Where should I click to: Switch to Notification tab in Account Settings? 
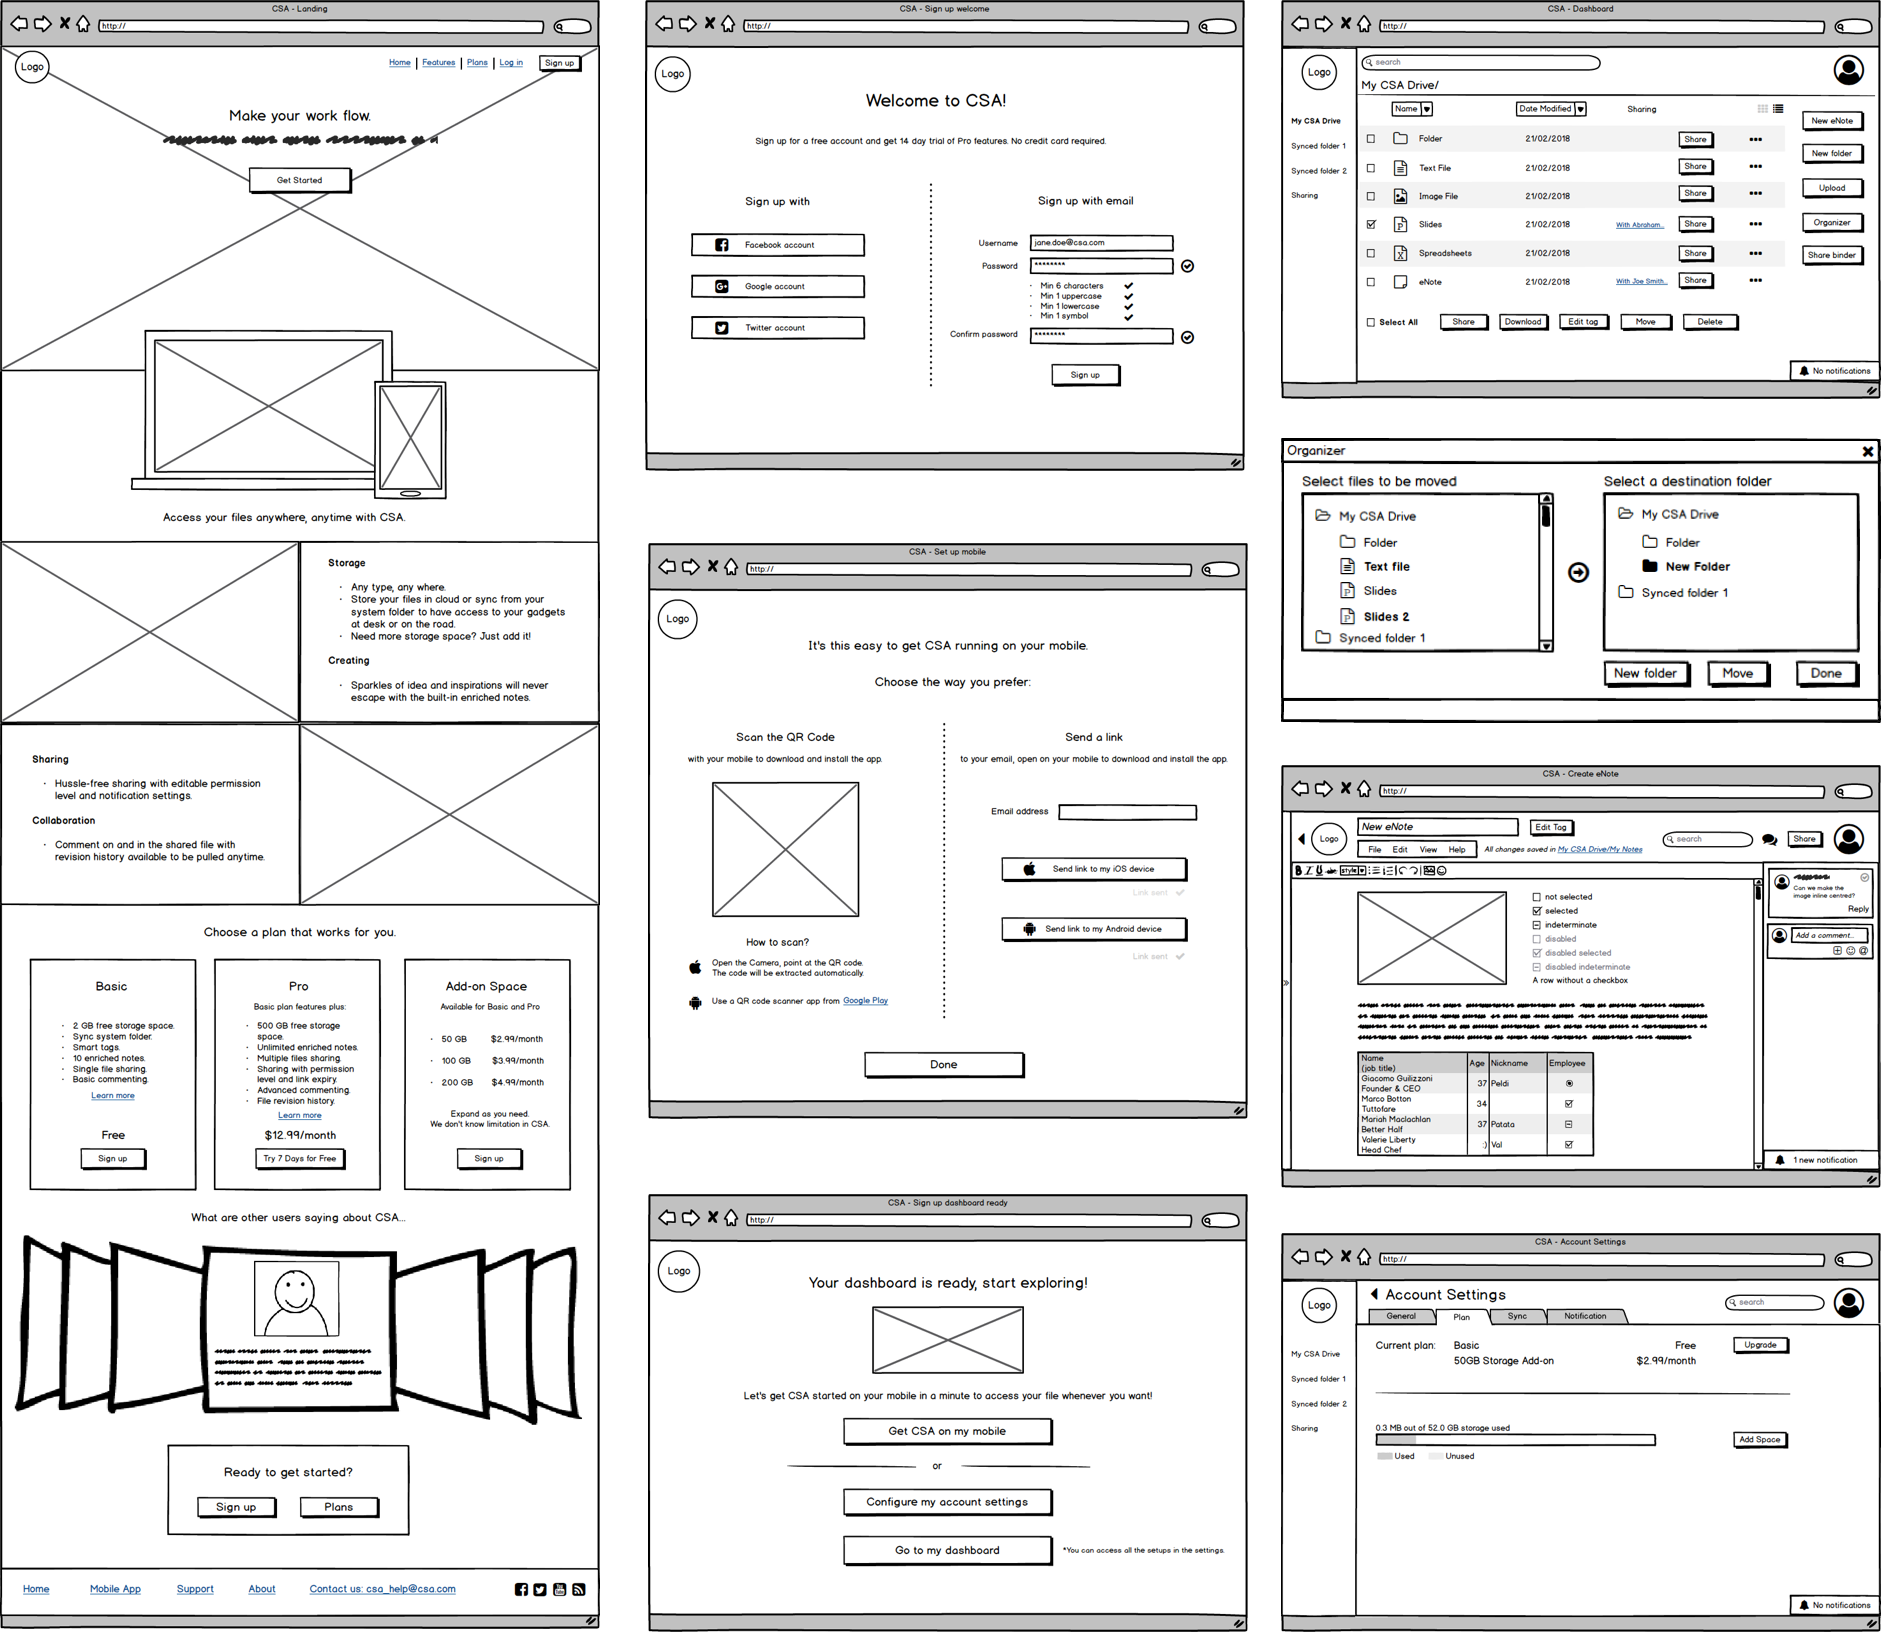coord(1585,1316)
